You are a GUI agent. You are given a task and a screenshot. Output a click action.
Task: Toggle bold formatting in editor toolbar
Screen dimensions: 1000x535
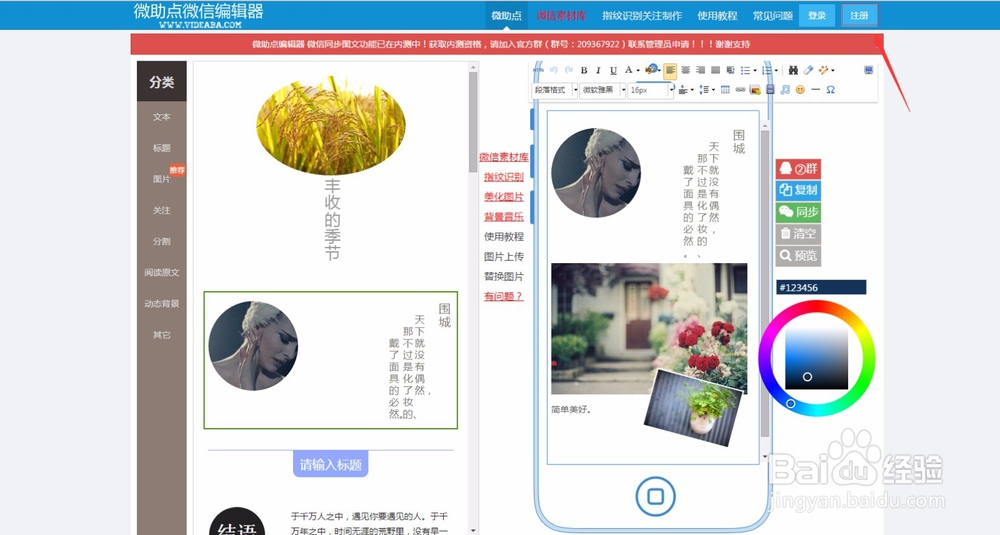click(x=584, y=70)
